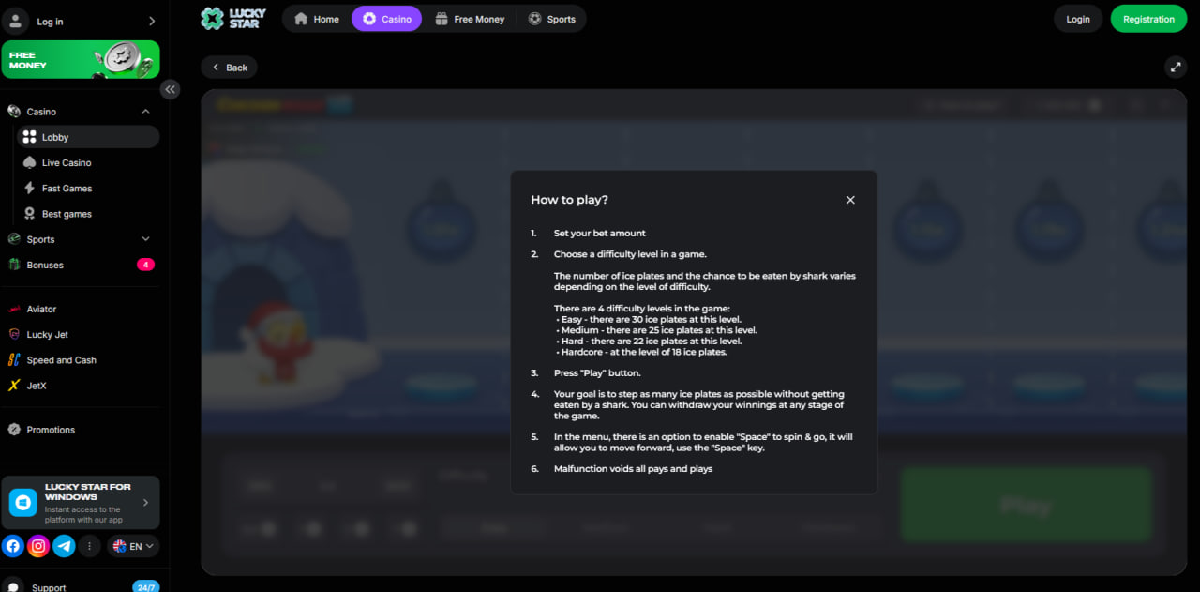Open the EN language selector
This screenshot has width=1200, height=592.
click(133, 546)
